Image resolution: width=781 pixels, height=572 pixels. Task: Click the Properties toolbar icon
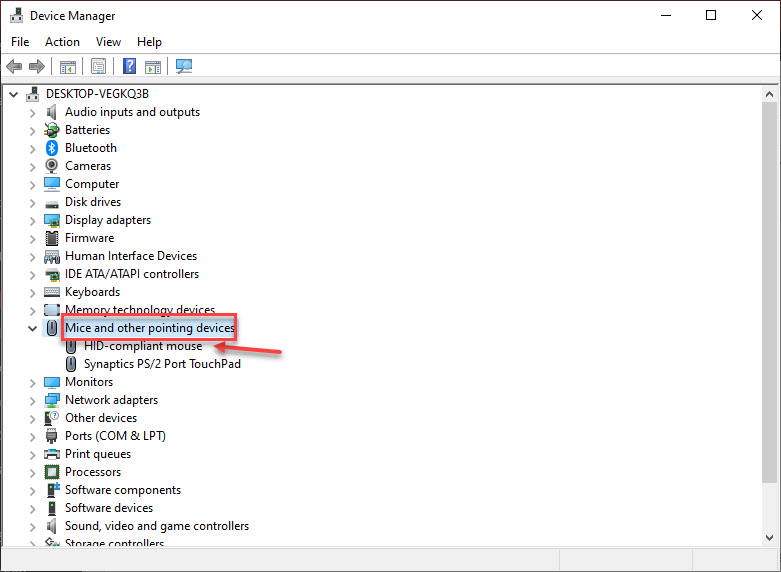coord(99,67)
